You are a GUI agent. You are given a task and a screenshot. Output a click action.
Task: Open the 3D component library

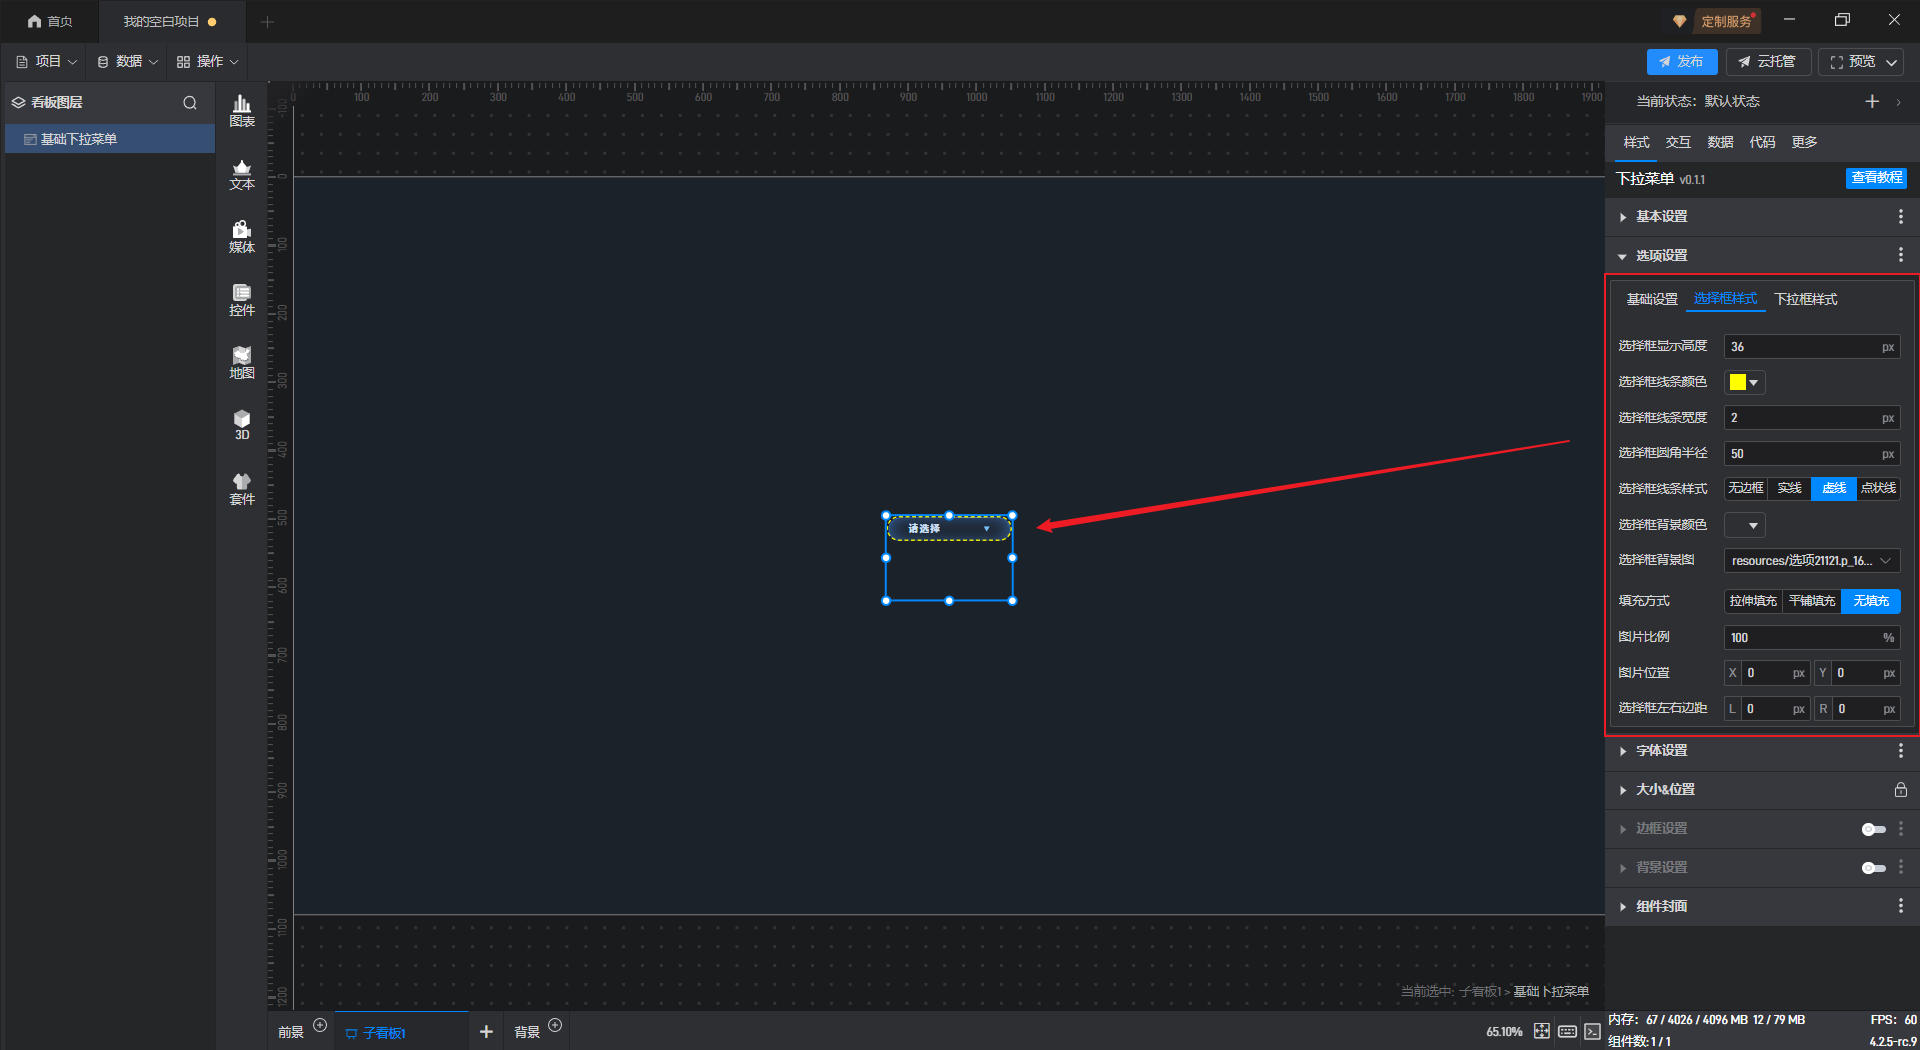242,425
